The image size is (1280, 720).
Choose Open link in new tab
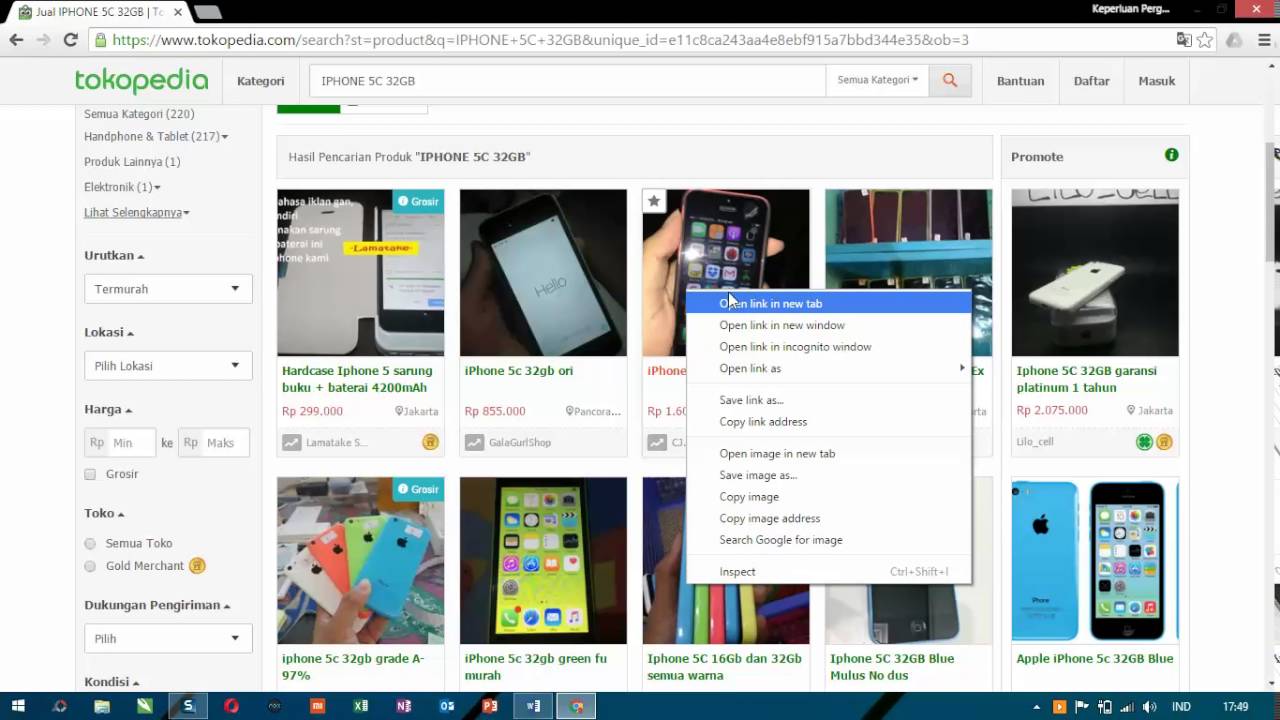(x=770, y=304)
